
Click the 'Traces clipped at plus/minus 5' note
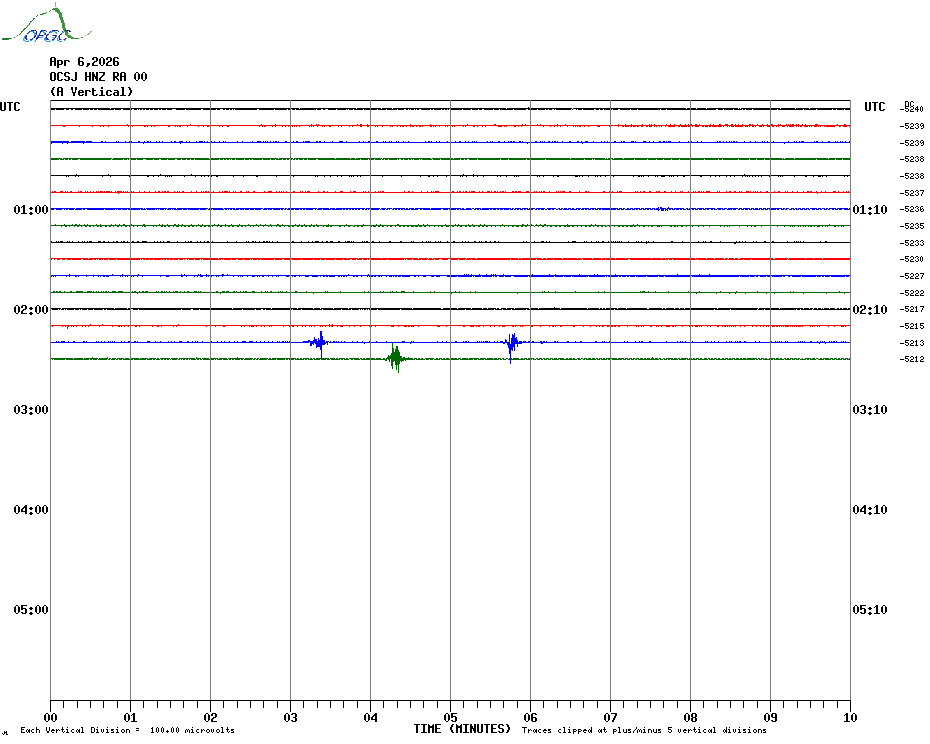[x=644, y=730]
